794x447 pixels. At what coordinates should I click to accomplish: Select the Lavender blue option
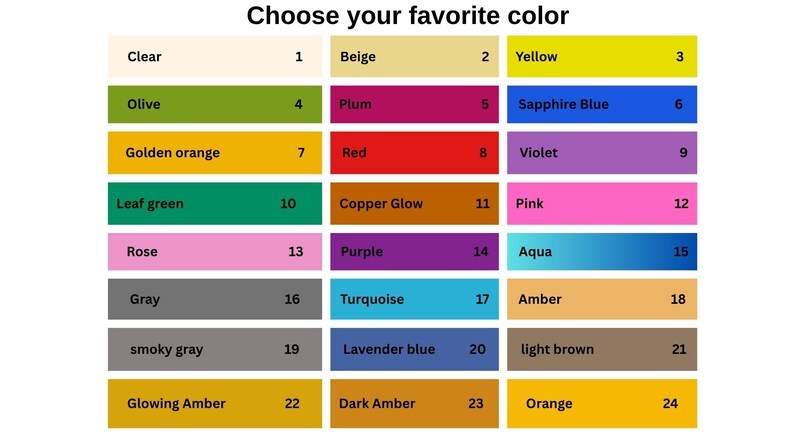[414, 349]
